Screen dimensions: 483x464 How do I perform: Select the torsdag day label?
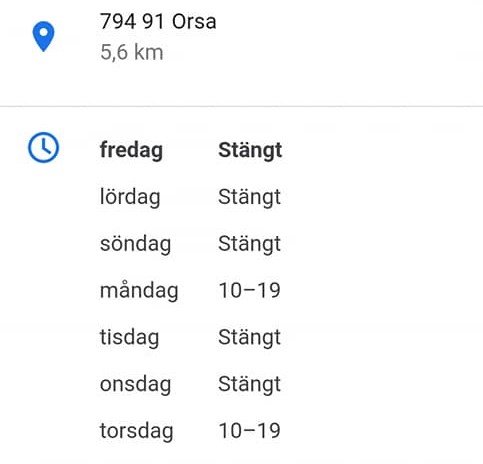click(137, 431)
